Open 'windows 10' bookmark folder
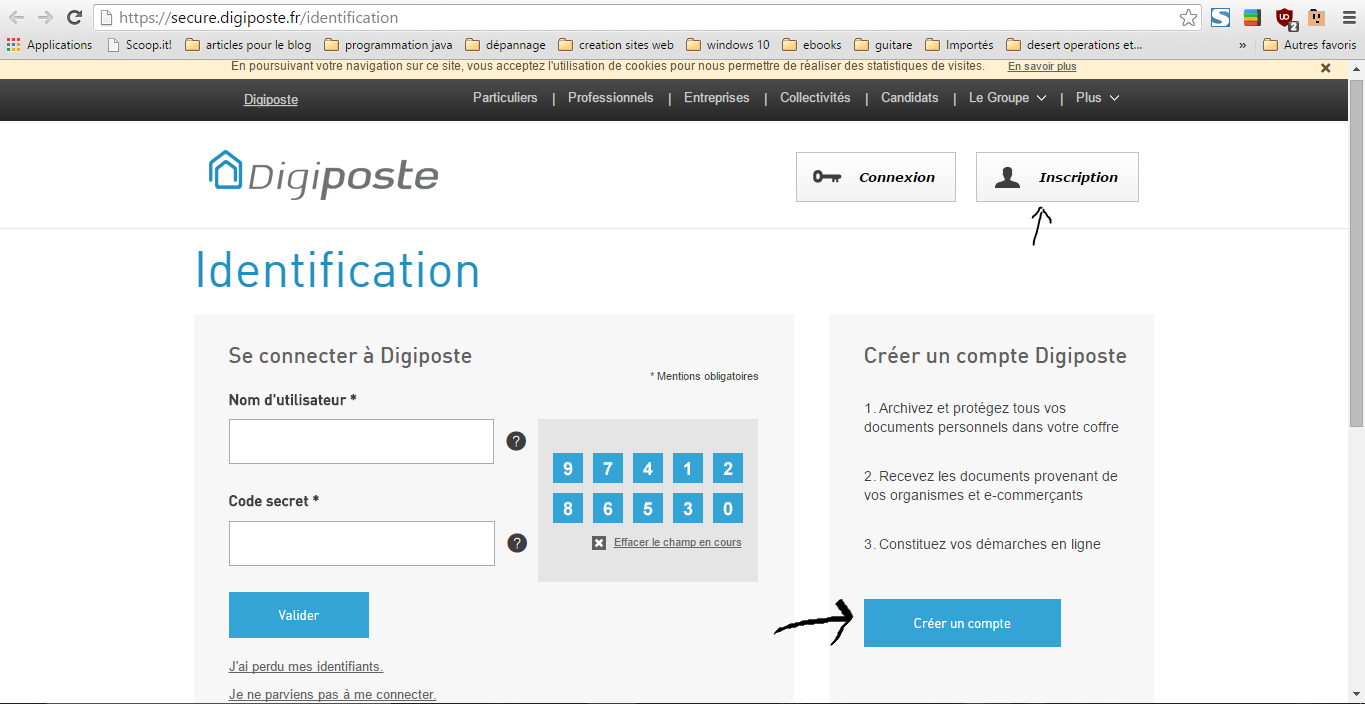This screenshot has width=1365, height=704. click(x=728, y=45)
